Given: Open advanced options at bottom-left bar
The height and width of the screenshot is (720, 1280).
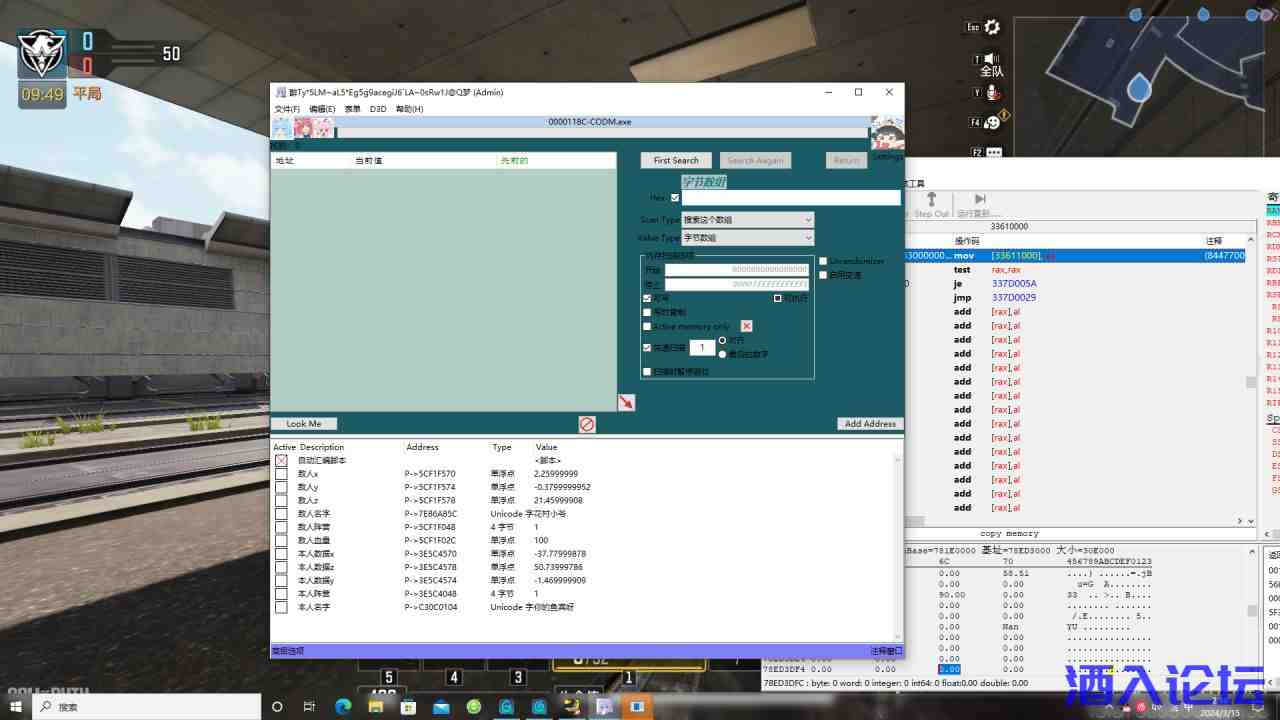Looking at the screenshot, I should (288, 651).
